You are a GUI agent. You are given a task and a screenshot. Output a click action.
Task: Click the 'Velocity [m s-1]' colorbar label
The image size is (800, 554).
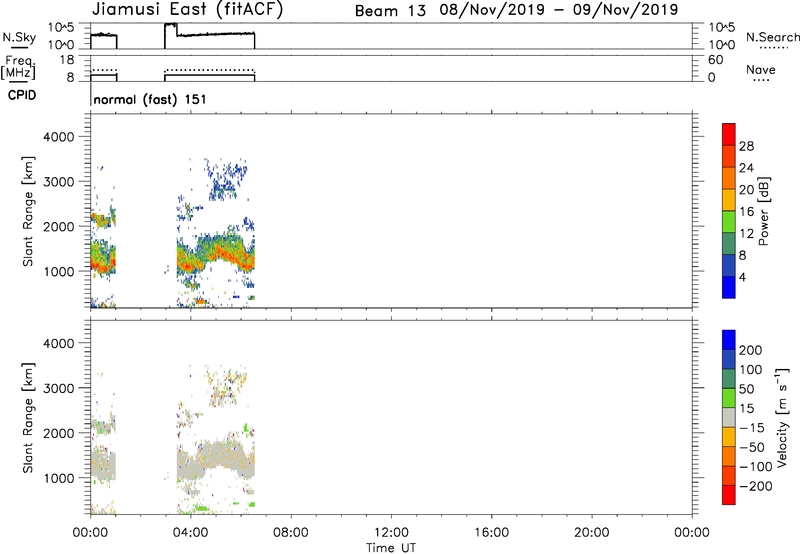pyautogui.click(x=782, y=417)
